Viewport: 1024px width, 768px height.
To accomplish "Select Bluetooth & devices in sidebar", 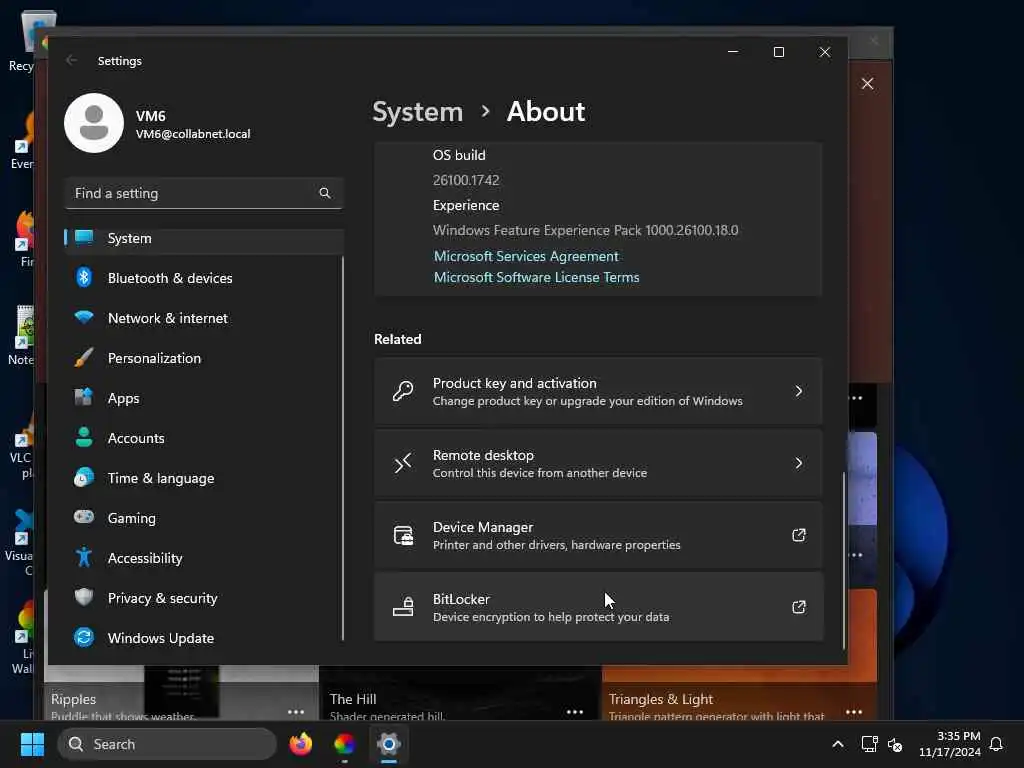I will pos(204,278).
